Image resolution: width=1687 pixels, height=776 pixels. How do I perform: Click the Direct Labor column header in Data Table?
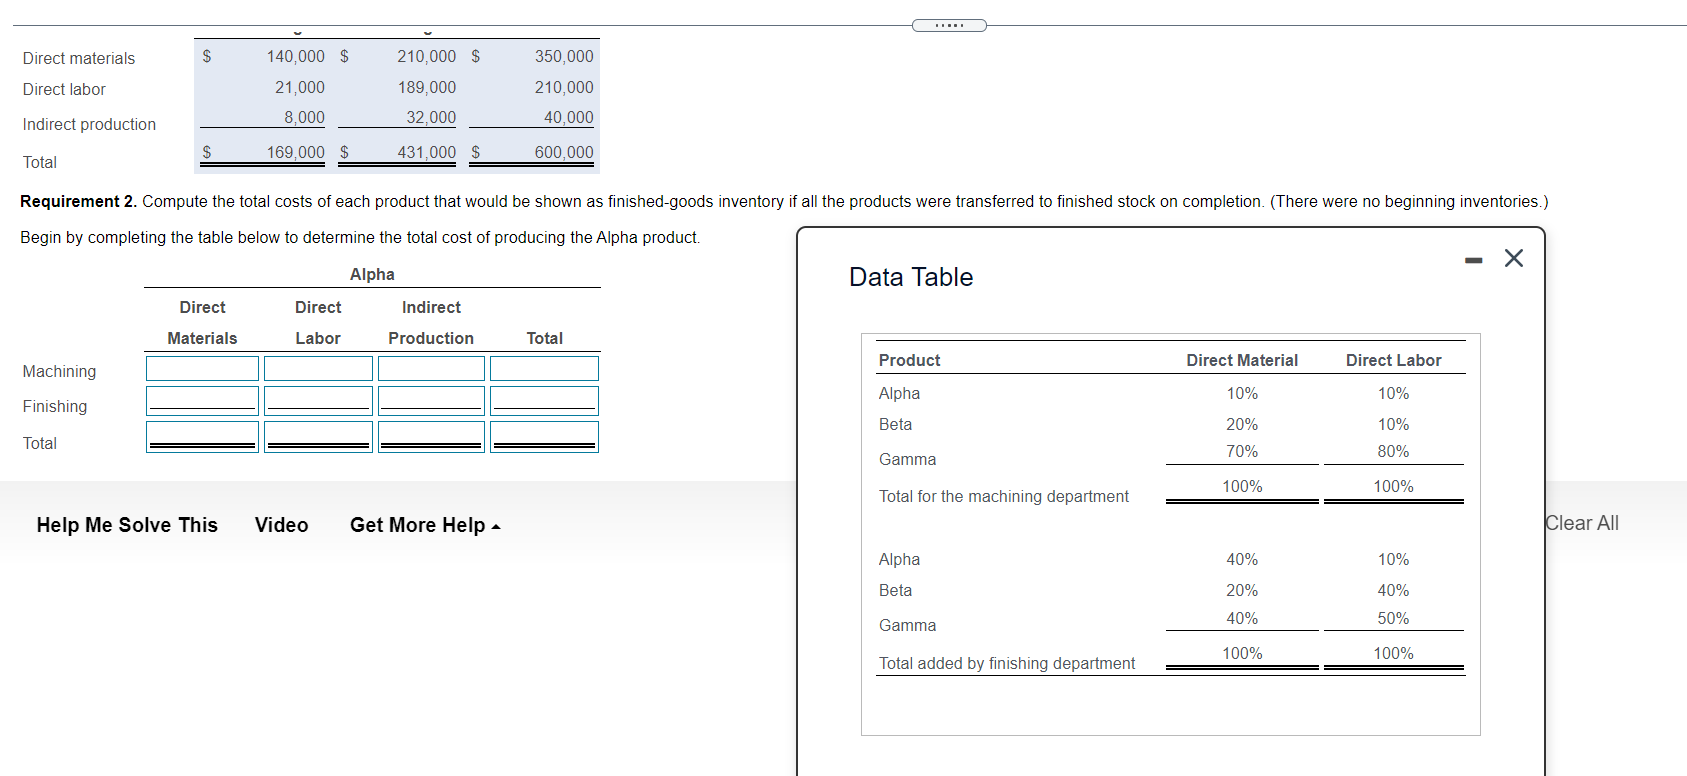pos(1393,361)
